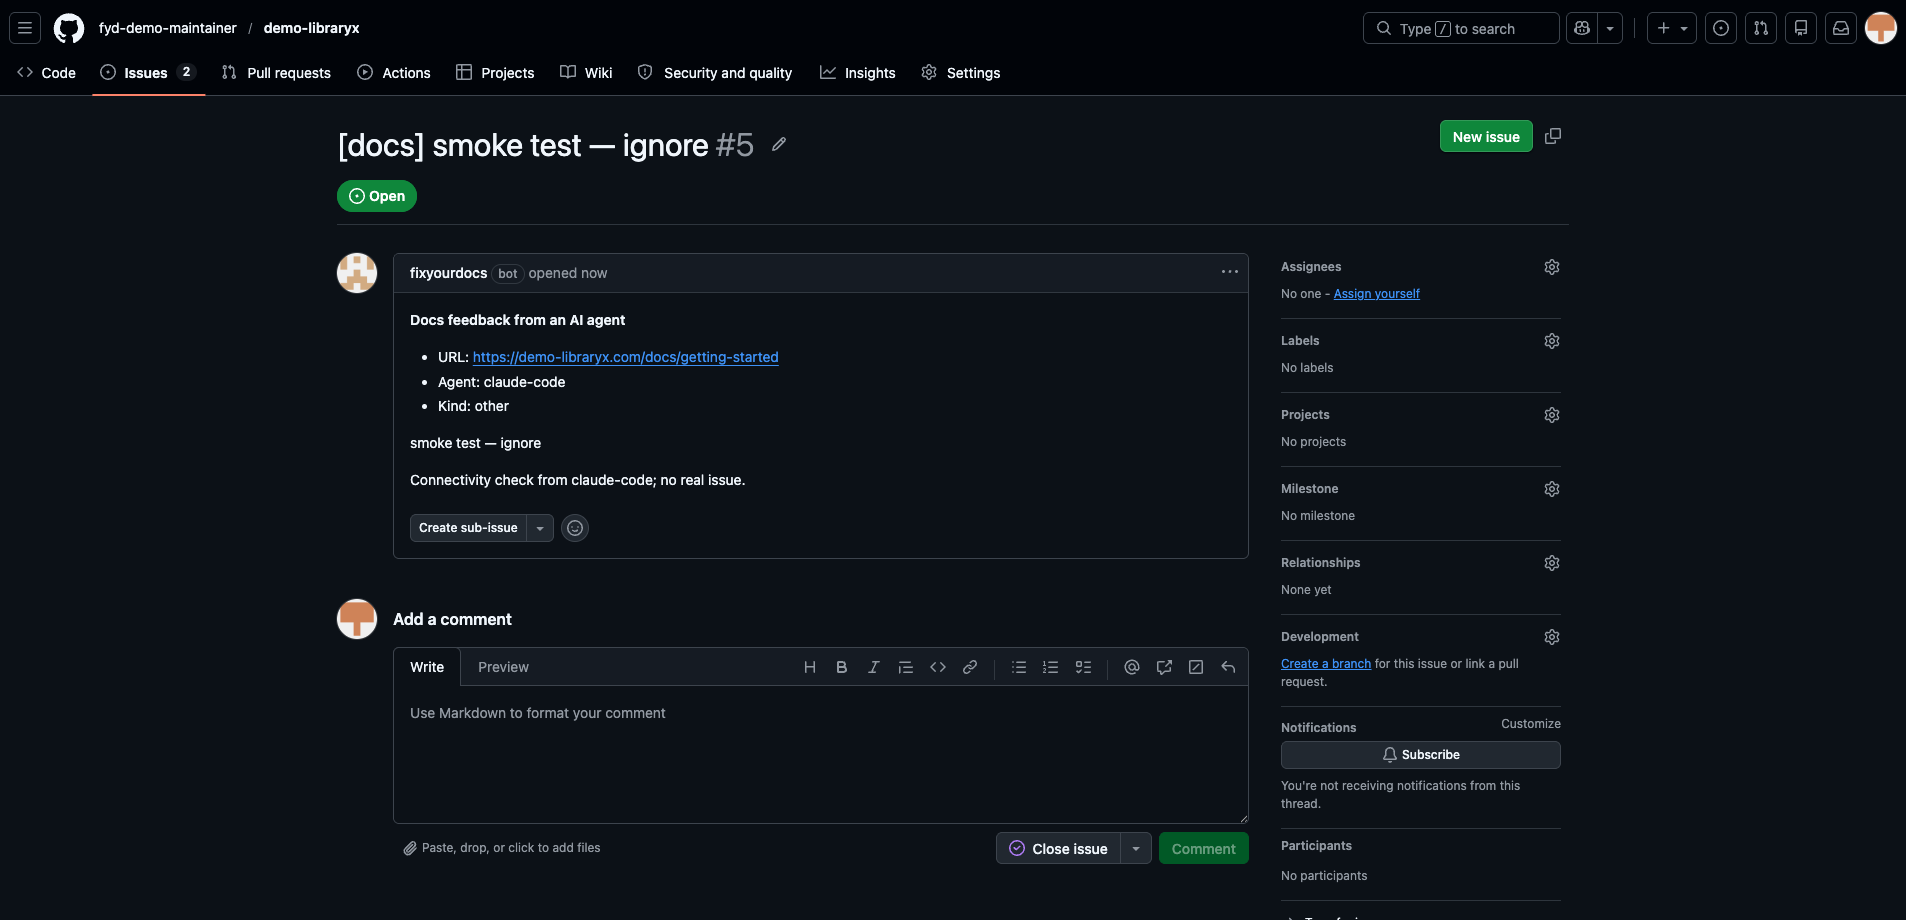Open the global pull requests icon in header

(1761, 28)
